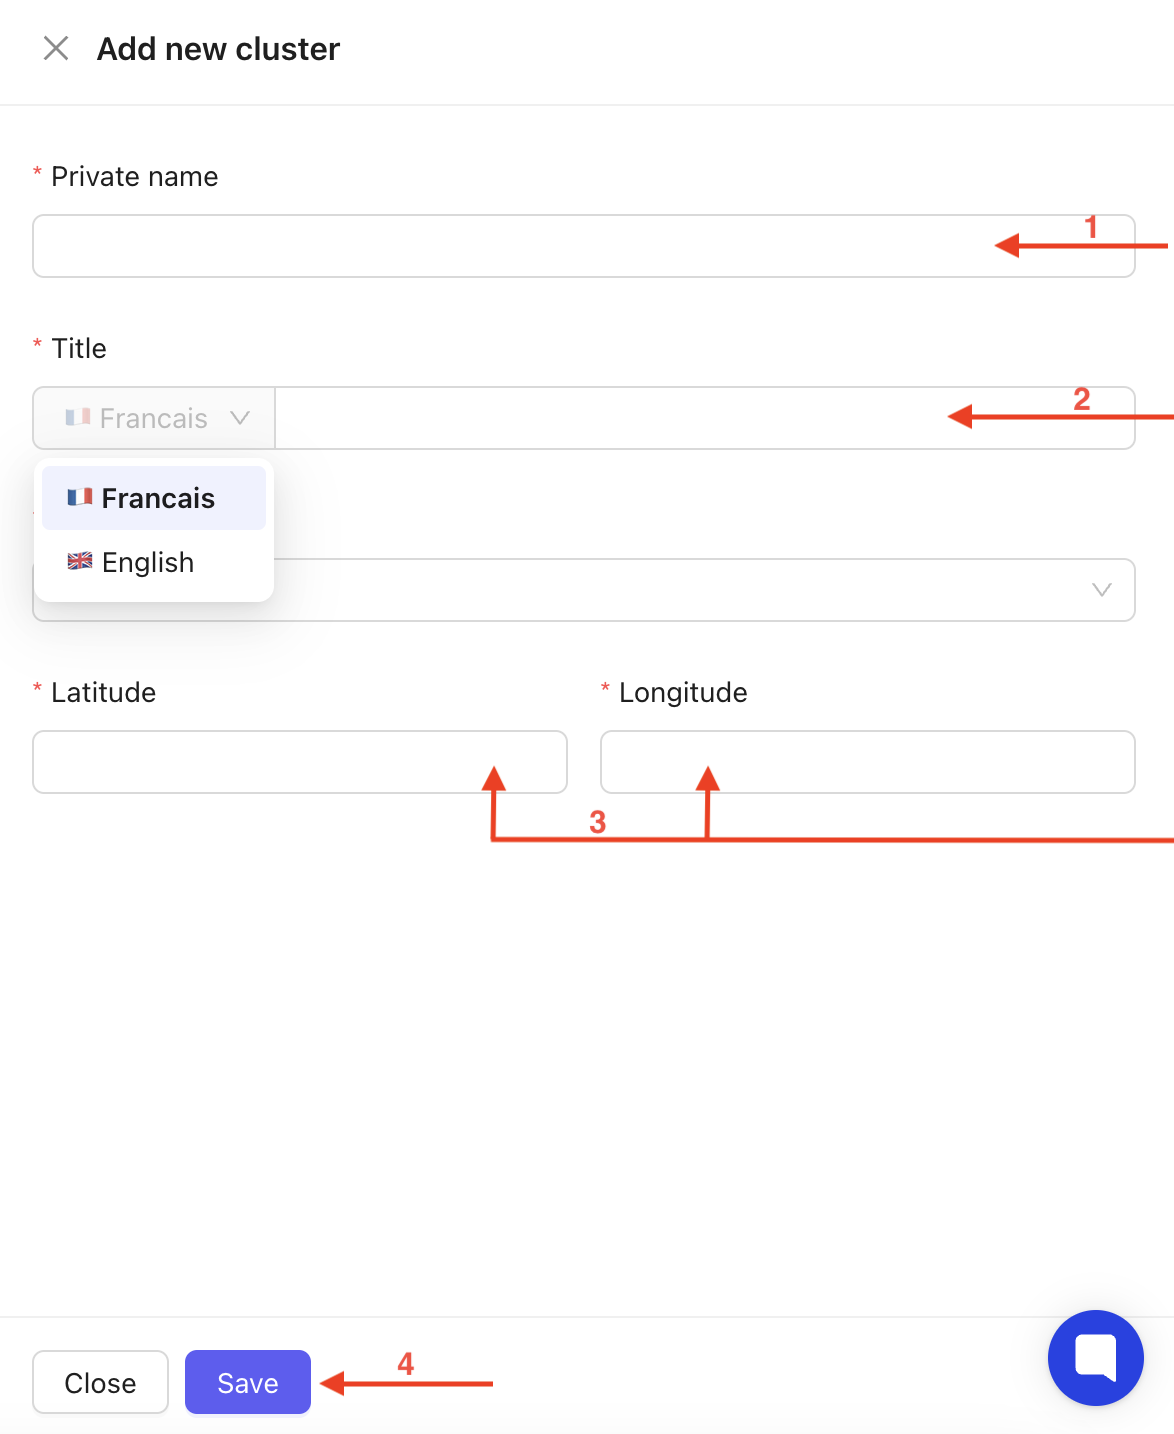This screenshot has width=1174, height=1434.
Task: Collapse the Title language selector chevron
Action: 240,417
